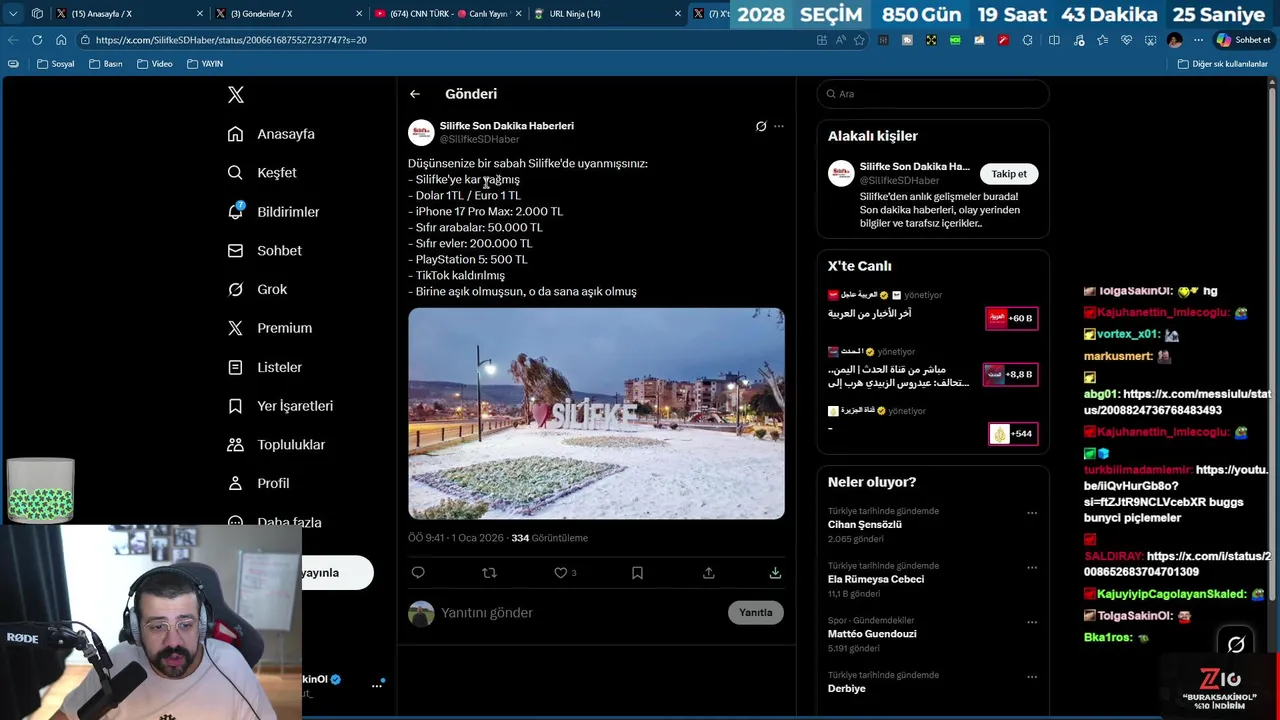Switch to the CNN TÜRK YouTube tab
The height and width of the screenshot is (720, 1280).
tap(448, 14)
